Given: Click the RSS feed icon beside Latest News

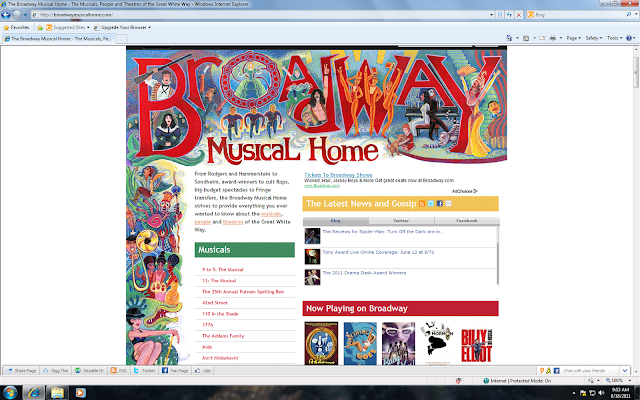Looking at the screenshot, I should [x=422, y=203].
